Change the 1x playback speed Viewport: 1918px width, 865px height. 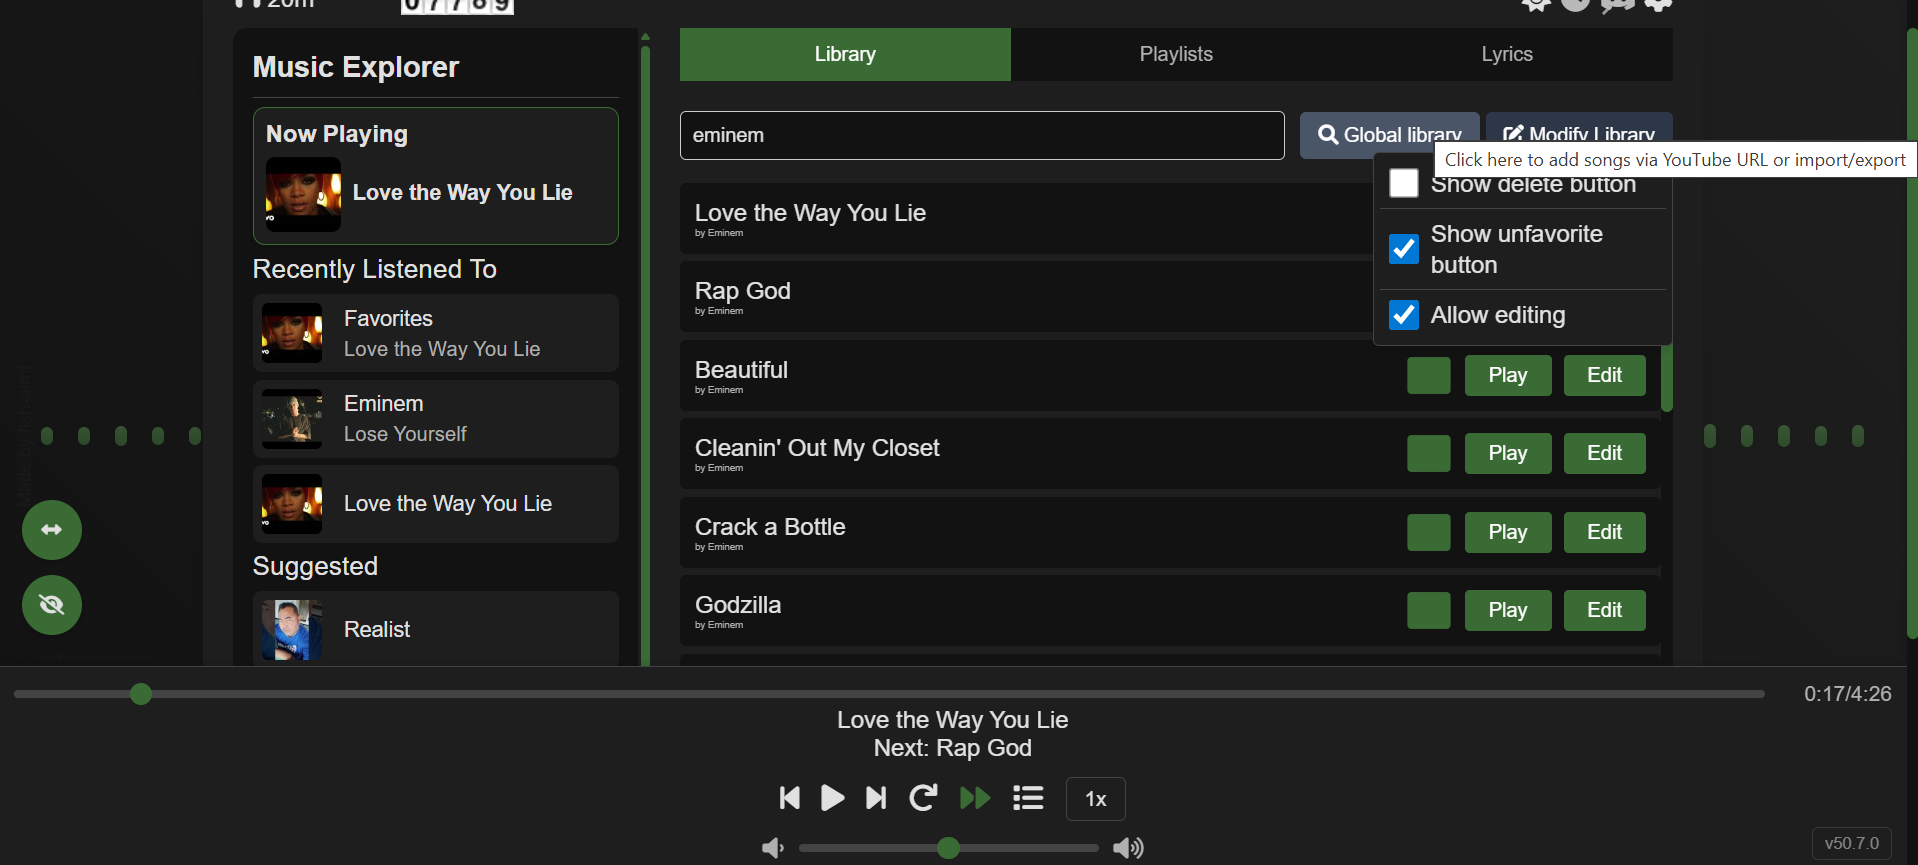(1096, 799)
